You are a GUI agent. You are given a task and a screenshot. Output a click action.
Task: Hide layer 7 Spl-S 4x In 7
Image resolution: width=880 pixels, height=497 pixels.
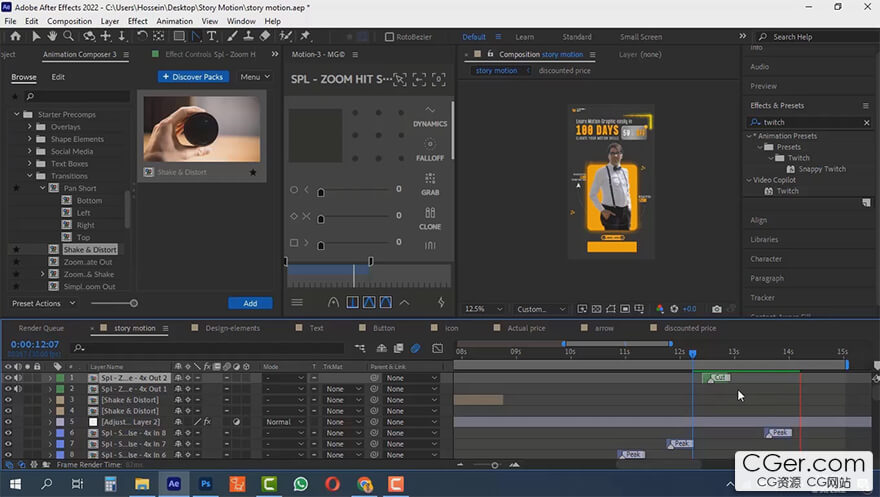pos(8,444)
